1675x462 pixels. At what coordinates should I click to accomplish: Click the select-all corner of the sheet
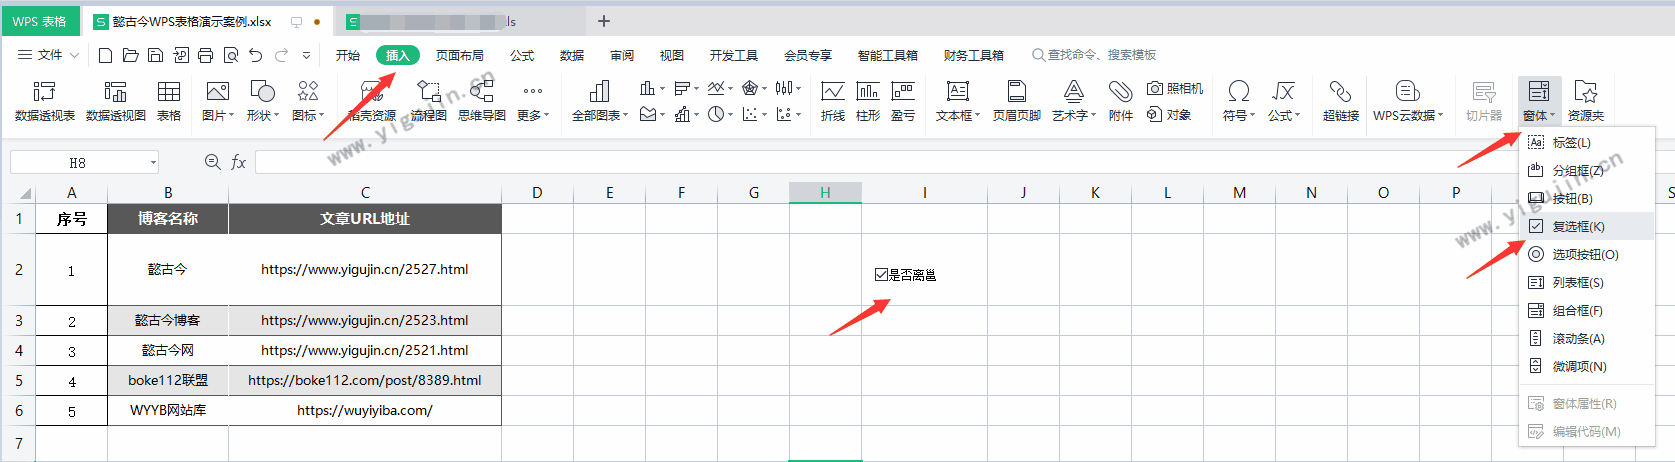coord(20,193)
